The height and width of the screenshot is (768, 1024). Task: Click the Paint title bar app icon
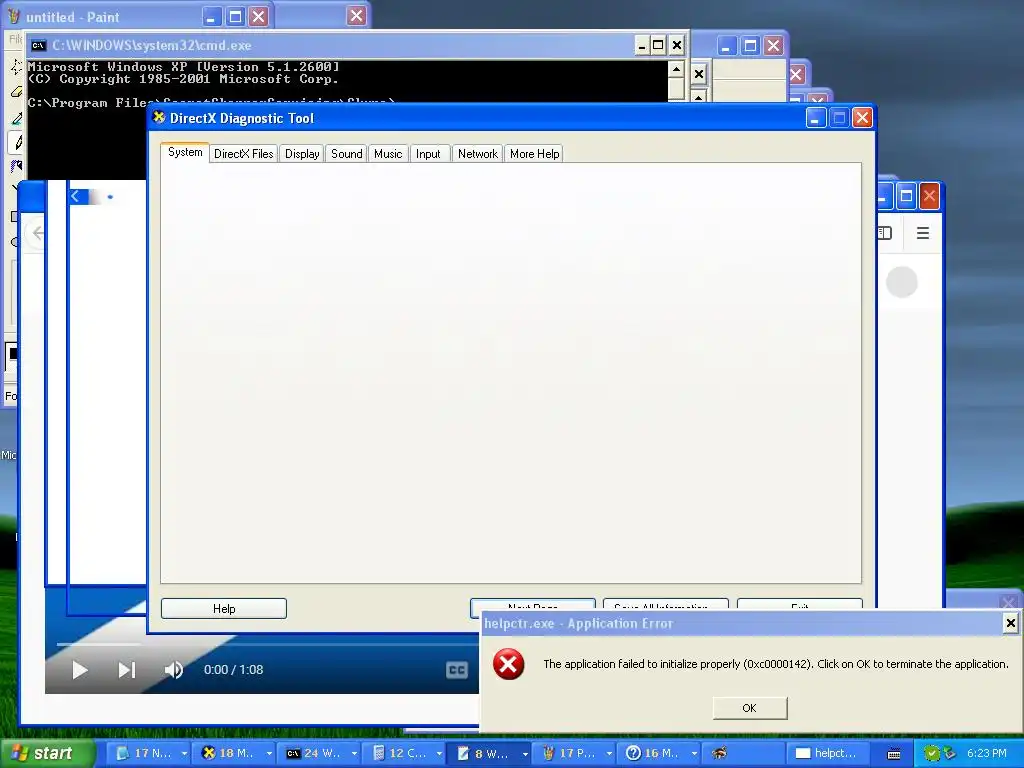[14, 16]
